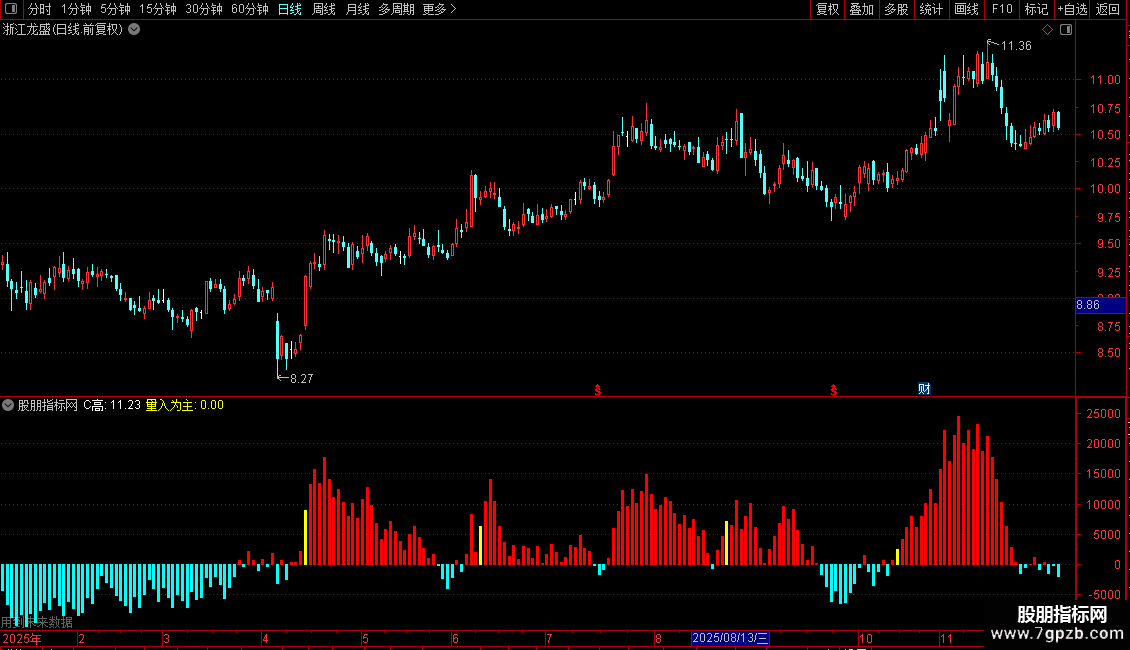This screenshot has width=1130, height=650.
Task: Select the 日线 daily chart tab
Action: click(x=290, y=9)
